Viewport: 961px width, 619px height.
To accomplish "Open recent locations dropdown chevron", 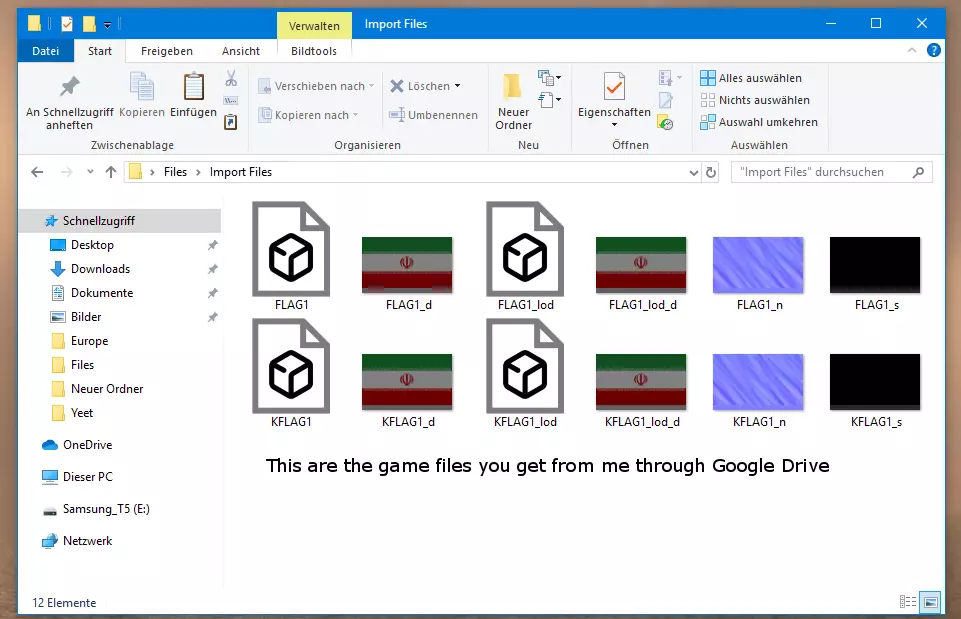I will 90,172.
